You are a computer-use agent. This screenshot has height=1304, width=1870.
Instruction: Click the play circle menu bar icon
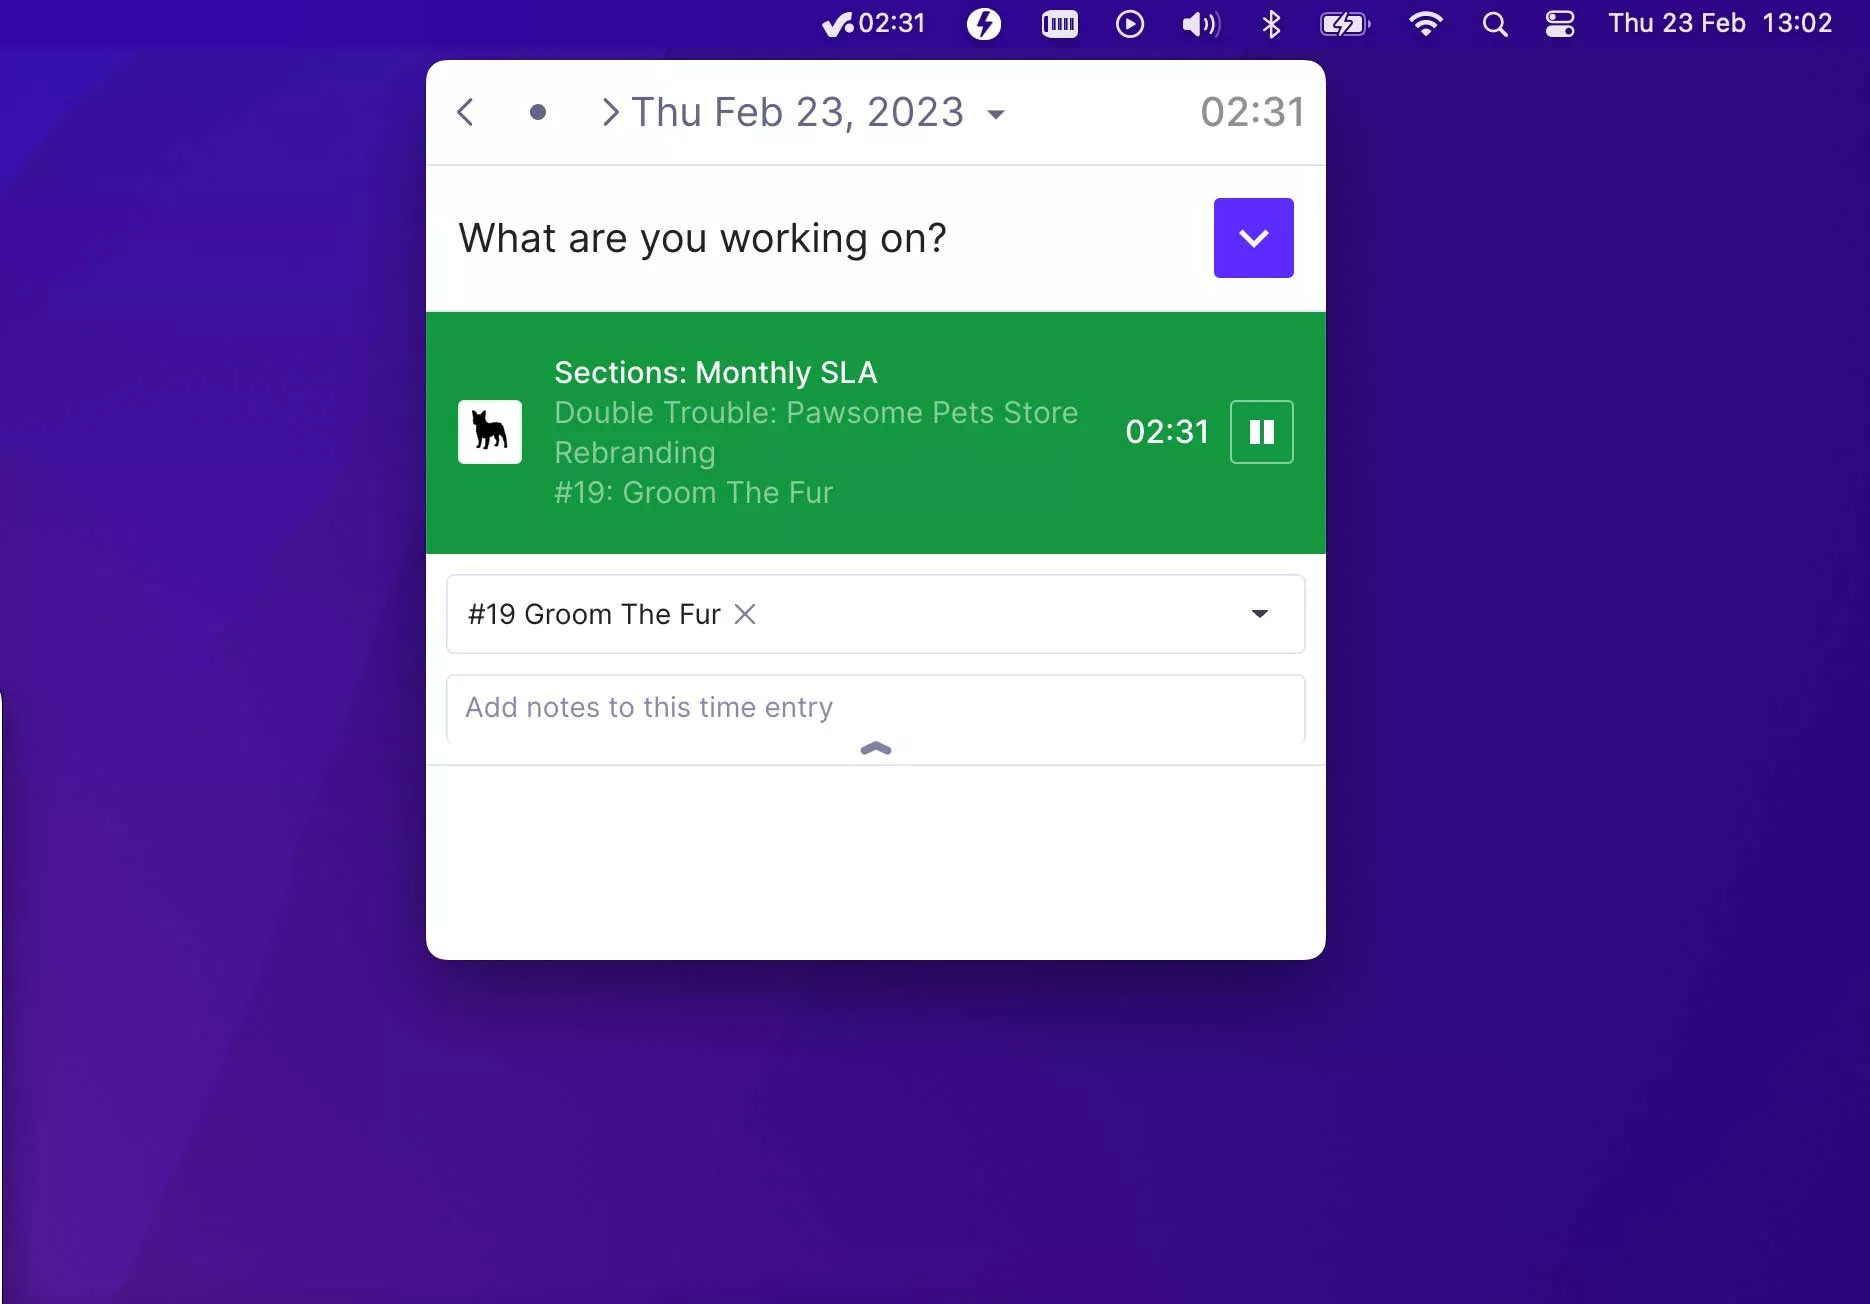(1130, 23)
